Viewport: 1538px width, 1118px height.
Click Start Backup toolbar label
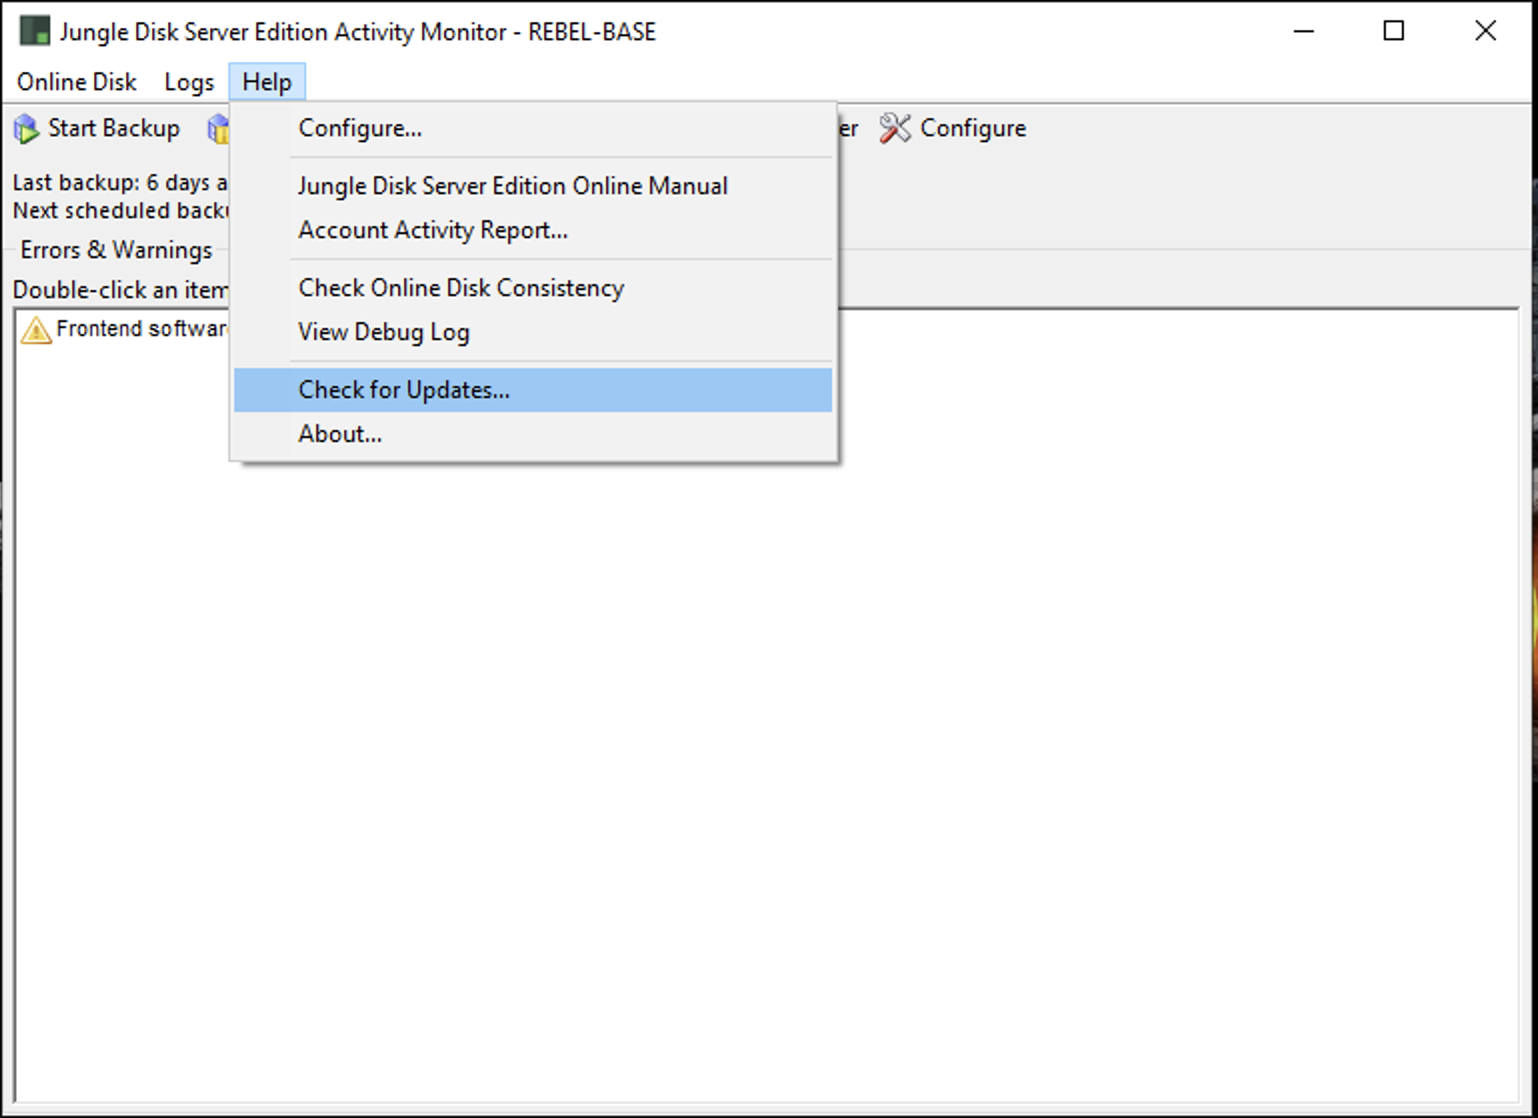point(114,128)
